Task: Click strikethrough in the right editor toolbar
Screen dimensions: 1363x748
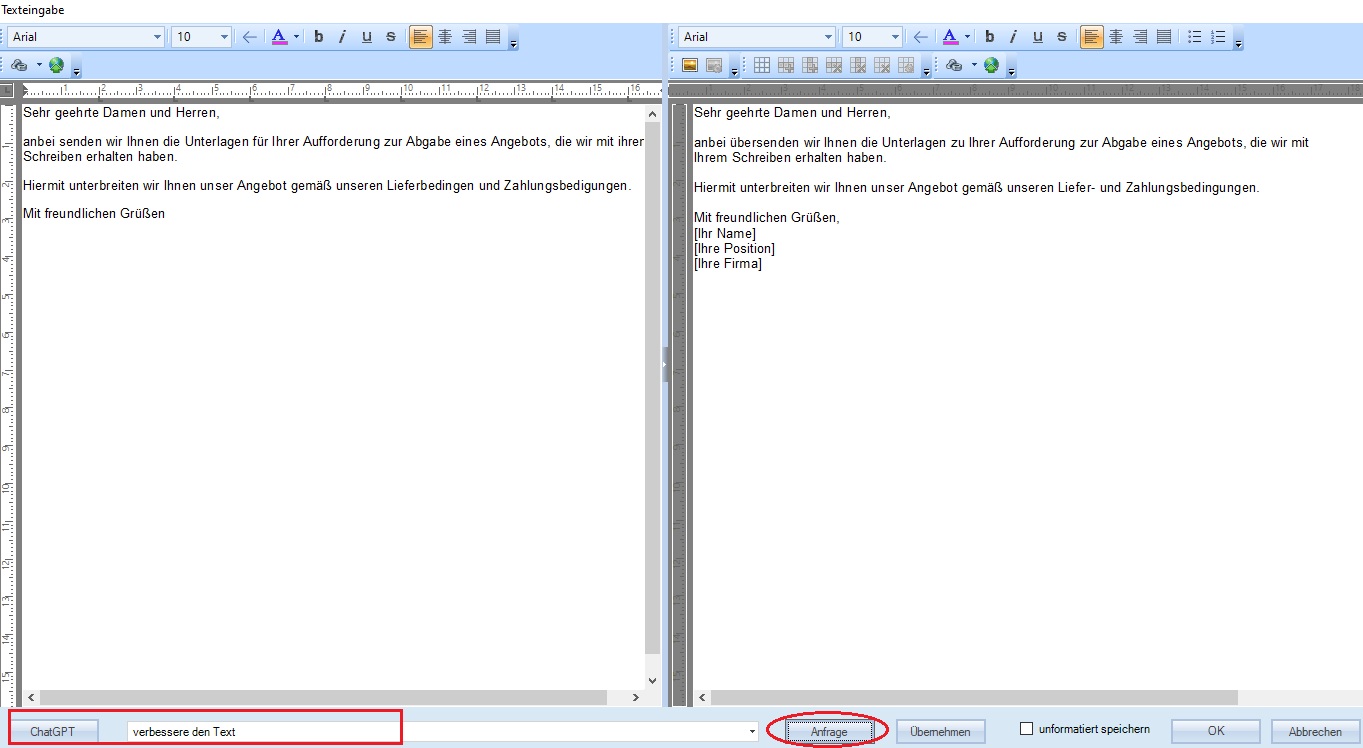Action: coord(1061,37)
